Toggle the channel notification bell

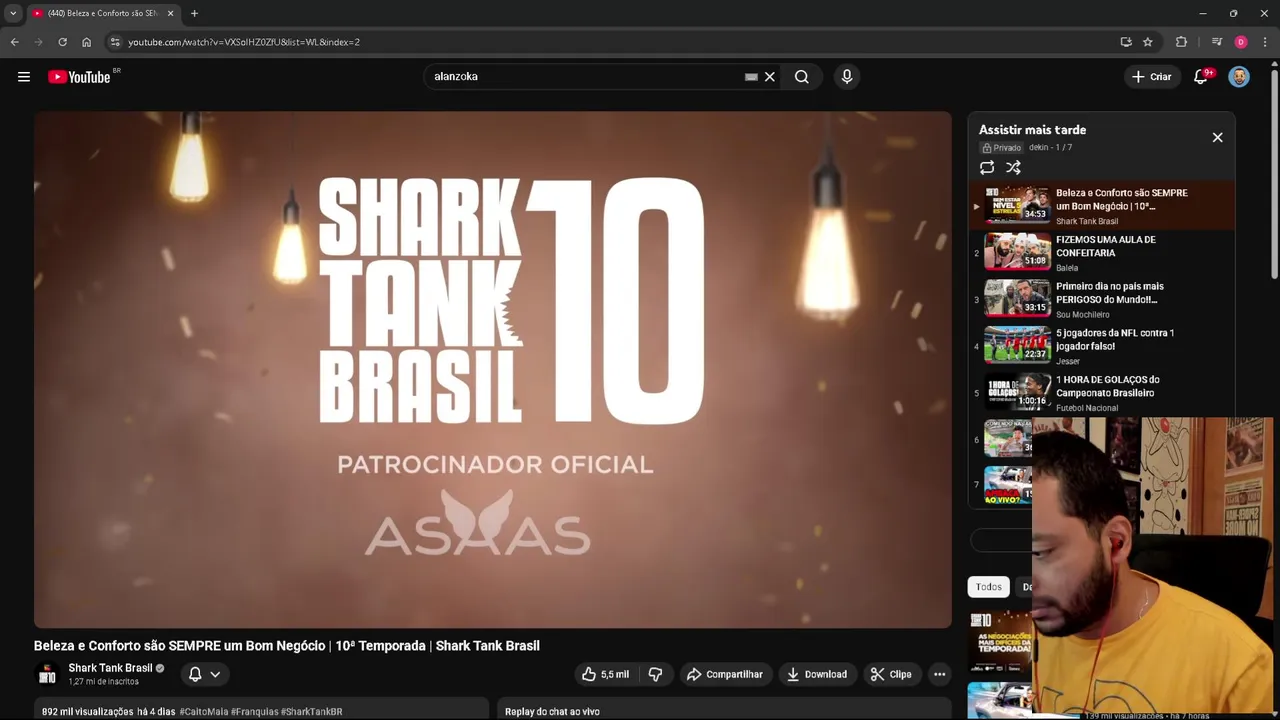[x=195, y=674]
